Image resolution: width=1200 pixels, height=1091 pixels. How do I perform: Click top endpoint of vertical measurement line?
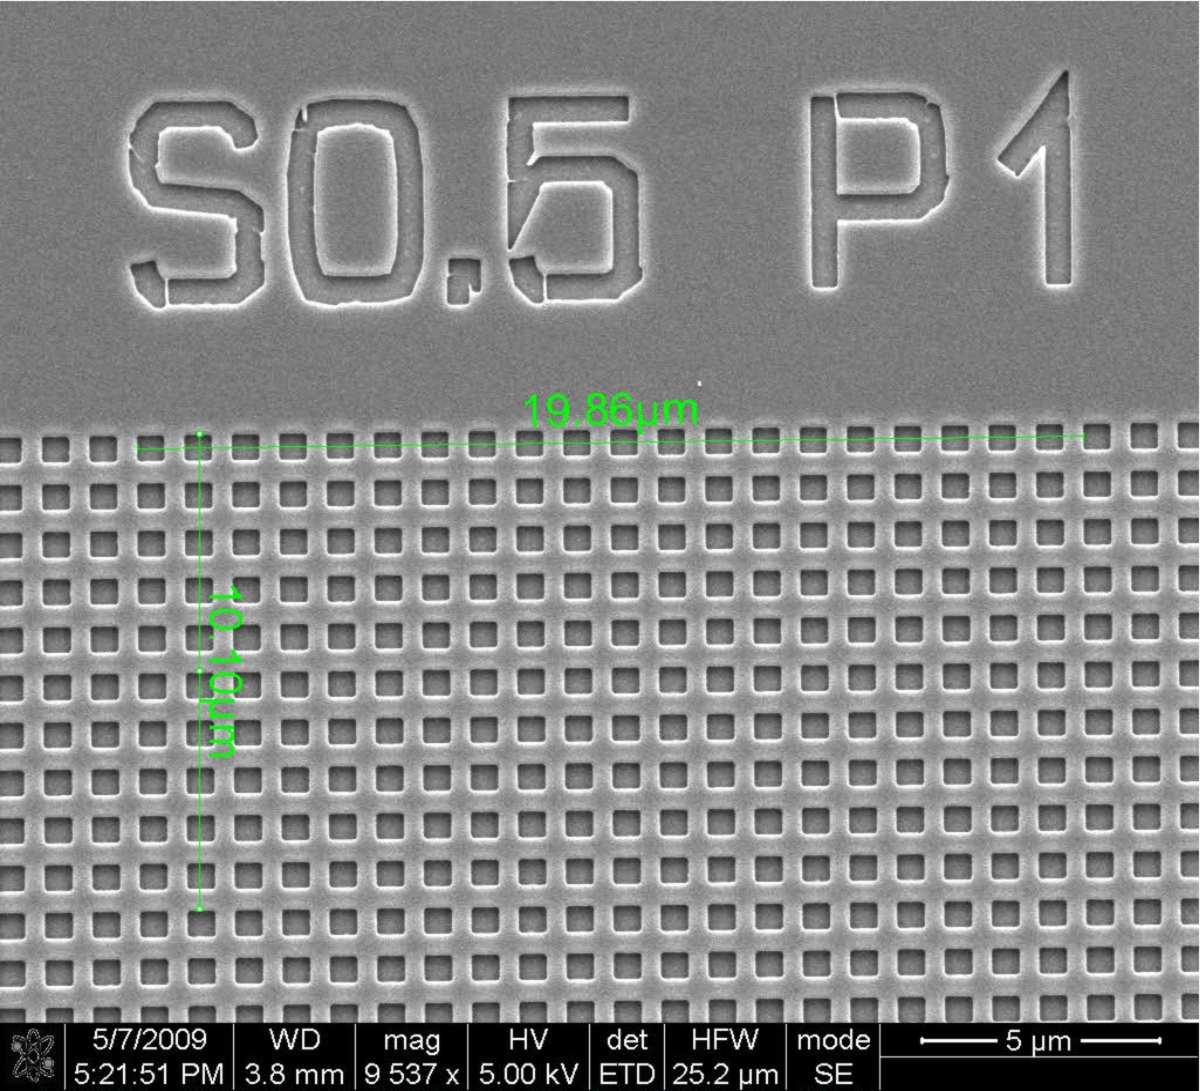coord(200,434)
